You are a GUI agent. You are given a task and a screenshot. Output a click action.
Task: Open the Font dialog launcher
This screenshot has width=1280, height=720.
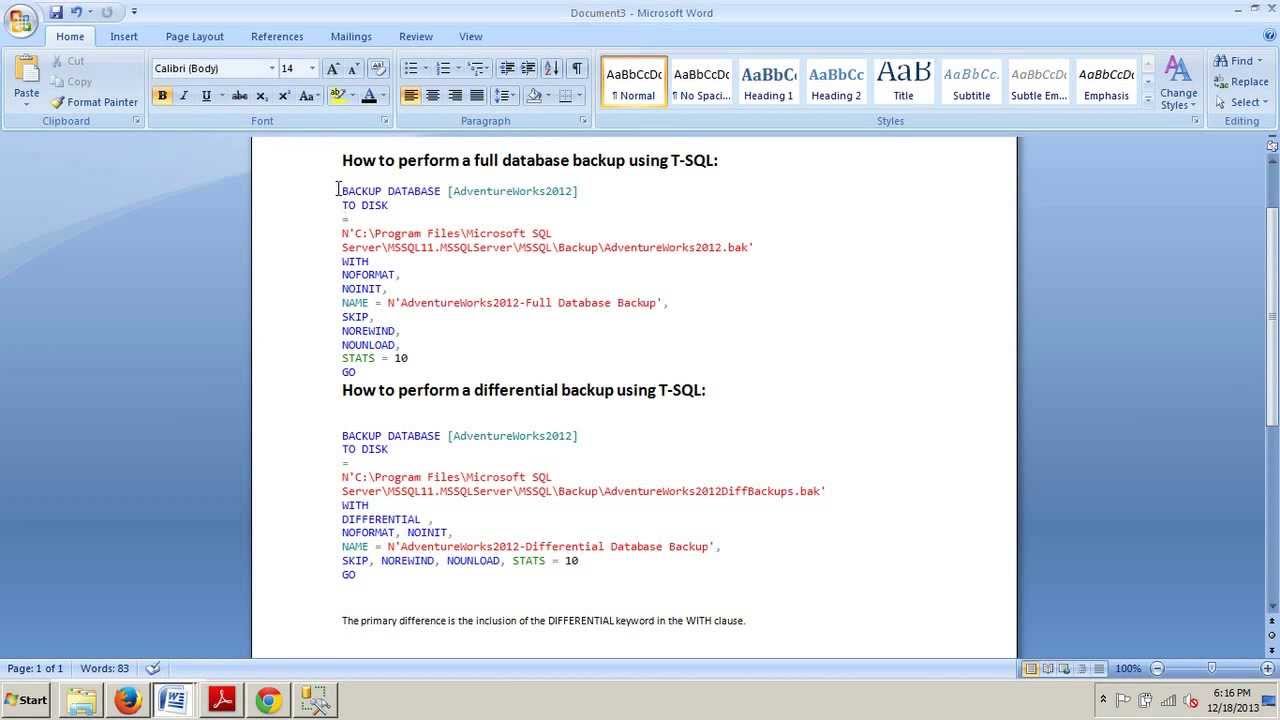click(x=386, y=121)
